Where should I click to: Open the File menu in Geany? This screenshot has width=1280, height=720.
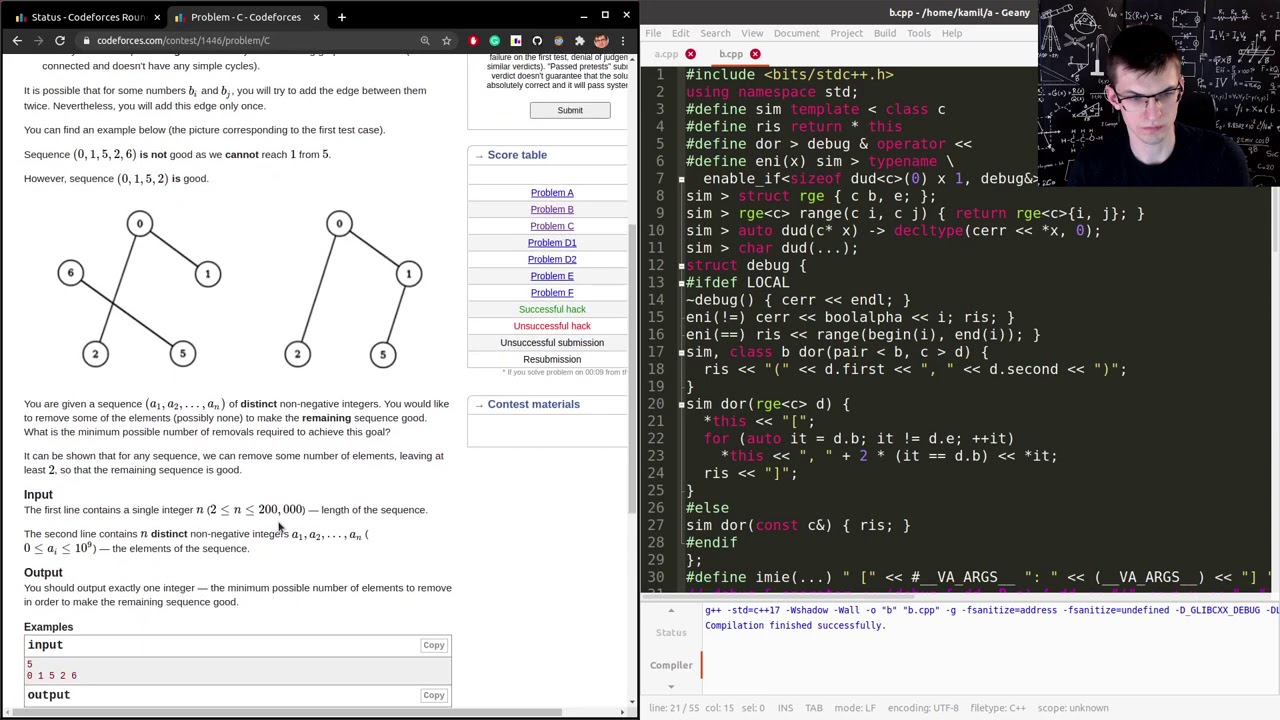pyautogui.click(x=653, y=33)
